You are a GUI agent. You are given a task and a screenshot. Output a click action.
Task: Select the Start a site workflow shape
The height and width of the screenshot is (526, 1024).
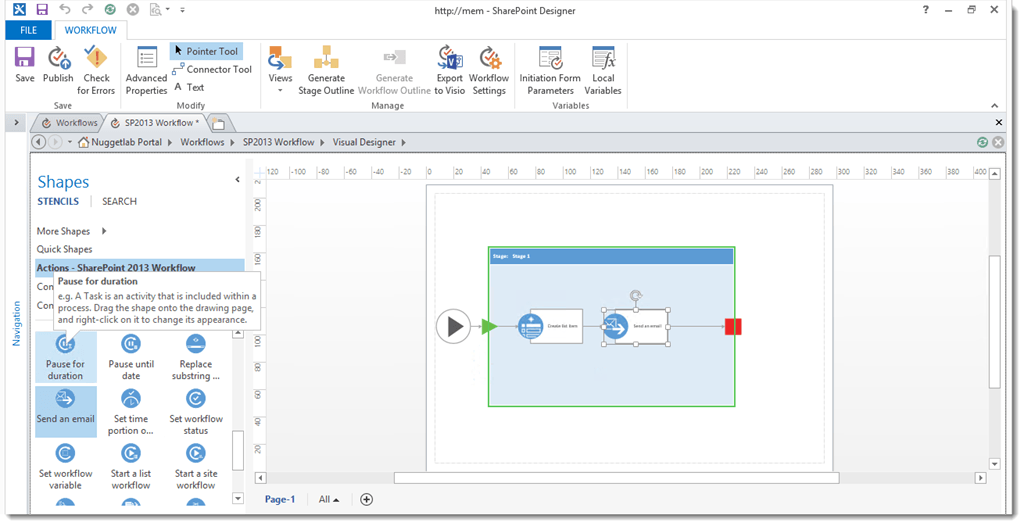(196, 467)
